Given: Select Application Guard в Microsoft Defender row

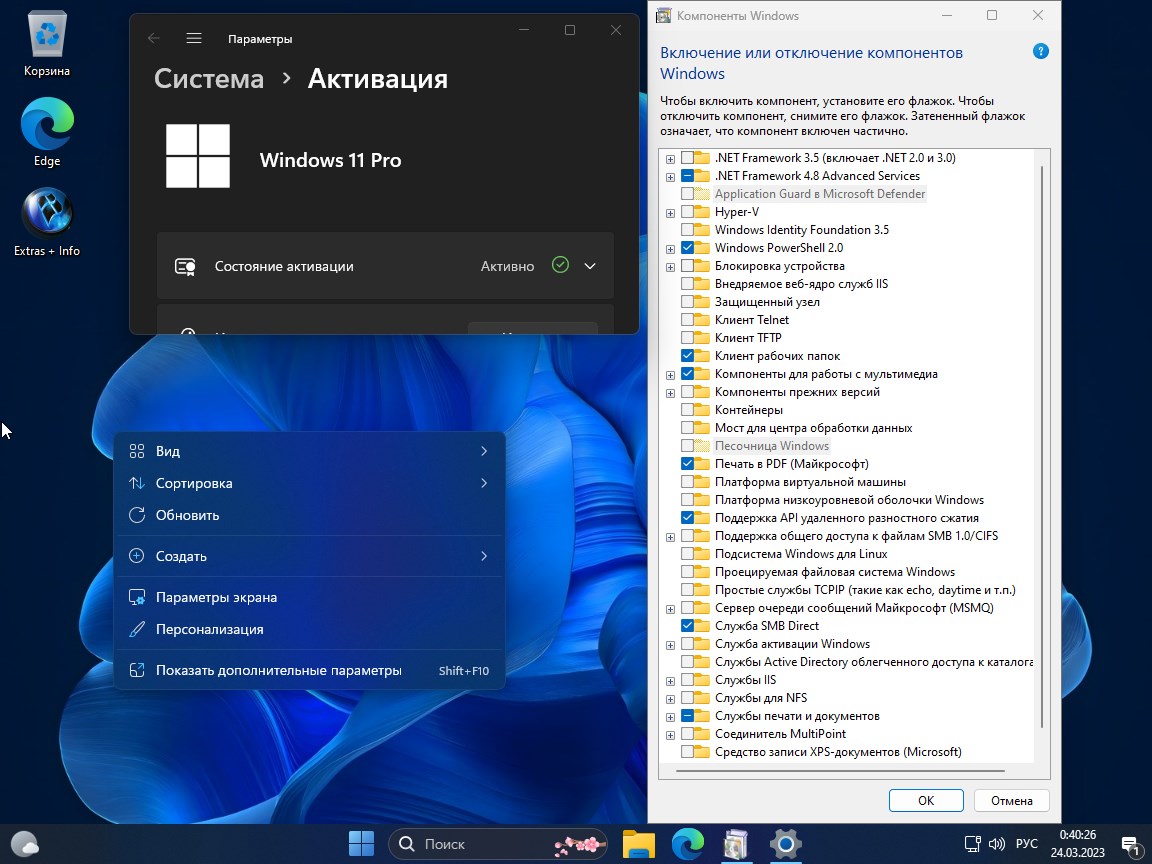Looking at the screenshot, I should (820, 194).
